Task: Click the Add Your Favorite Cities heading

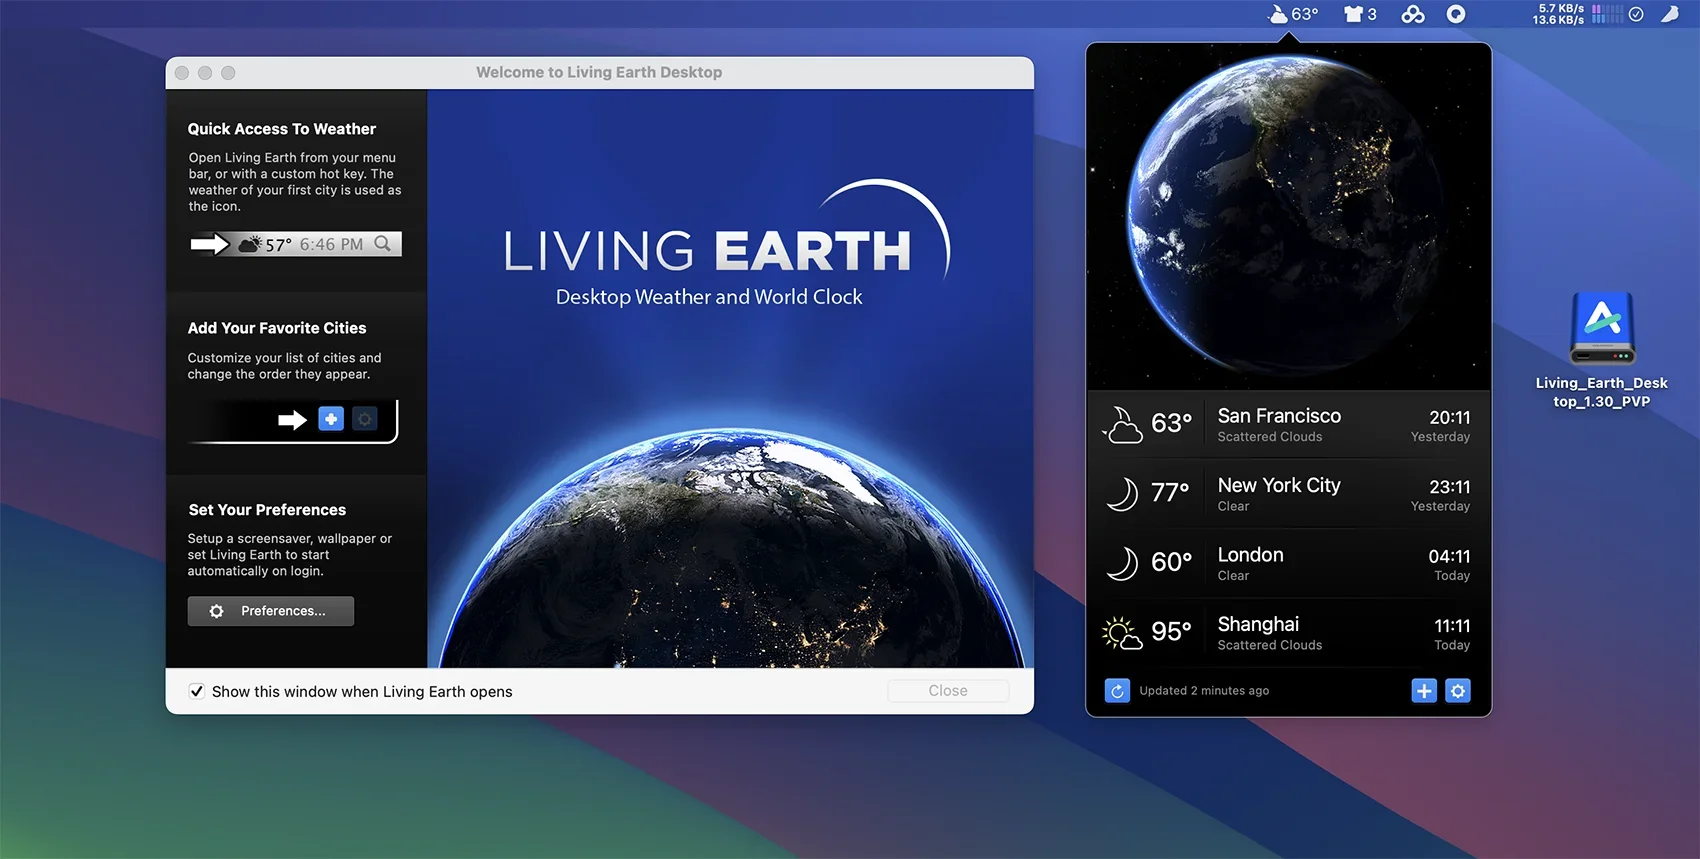Action: pos(277,328)
